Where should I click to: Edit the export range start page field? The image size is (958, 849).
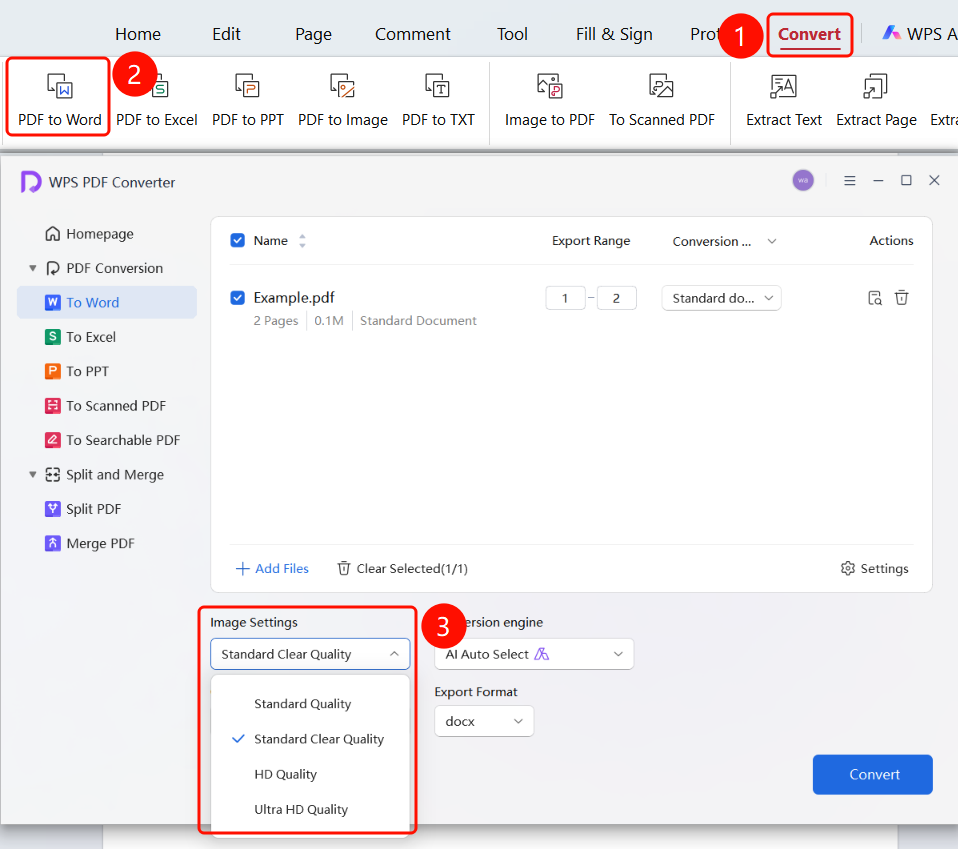pyautogui.click(x=565, y=298)
